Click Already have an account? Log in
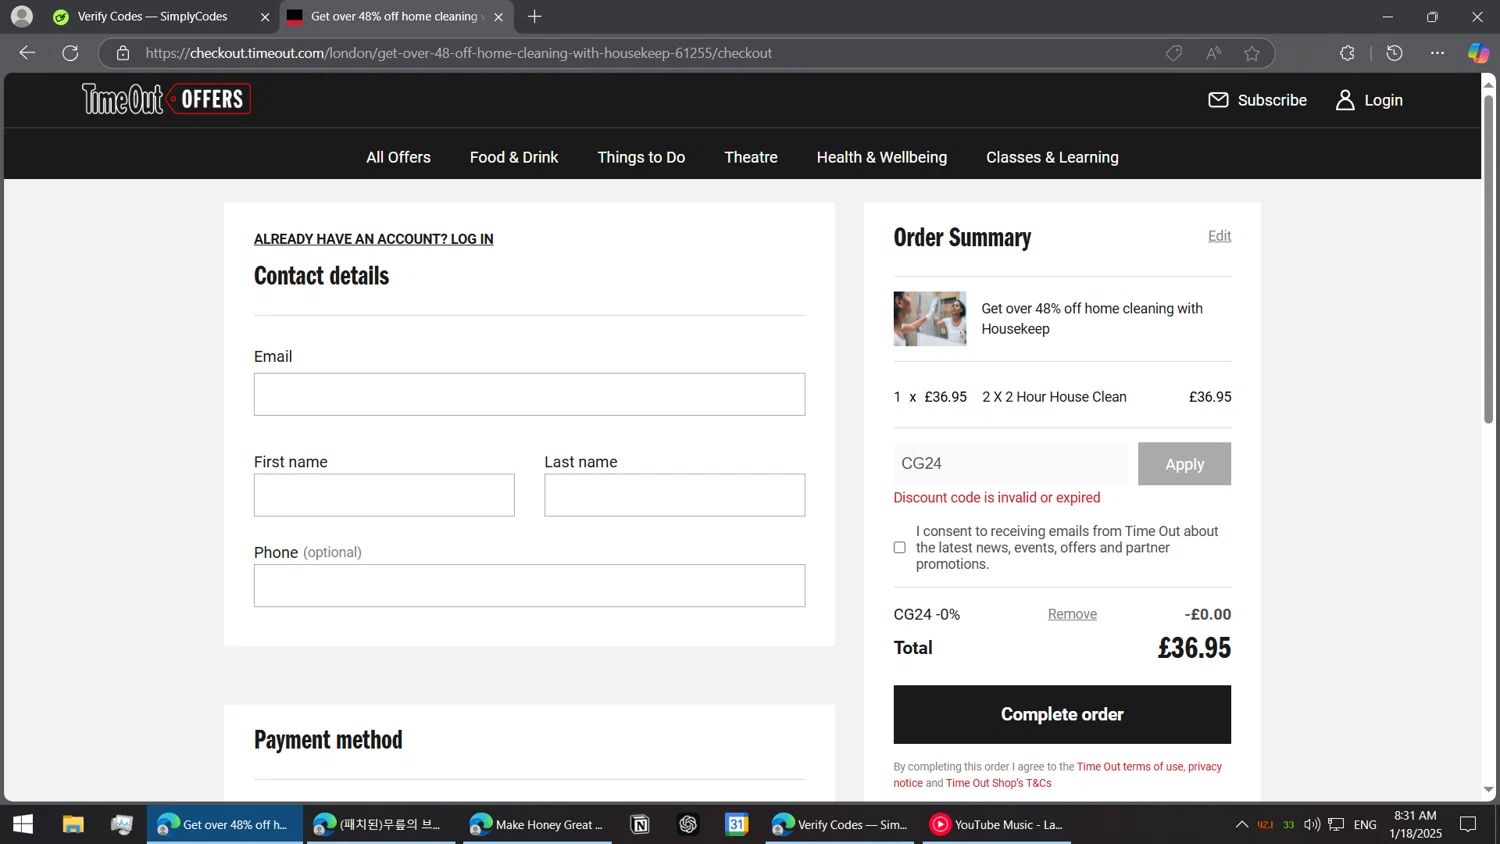The width and height of the screenshot is (1500, 844). coord(373,239)
